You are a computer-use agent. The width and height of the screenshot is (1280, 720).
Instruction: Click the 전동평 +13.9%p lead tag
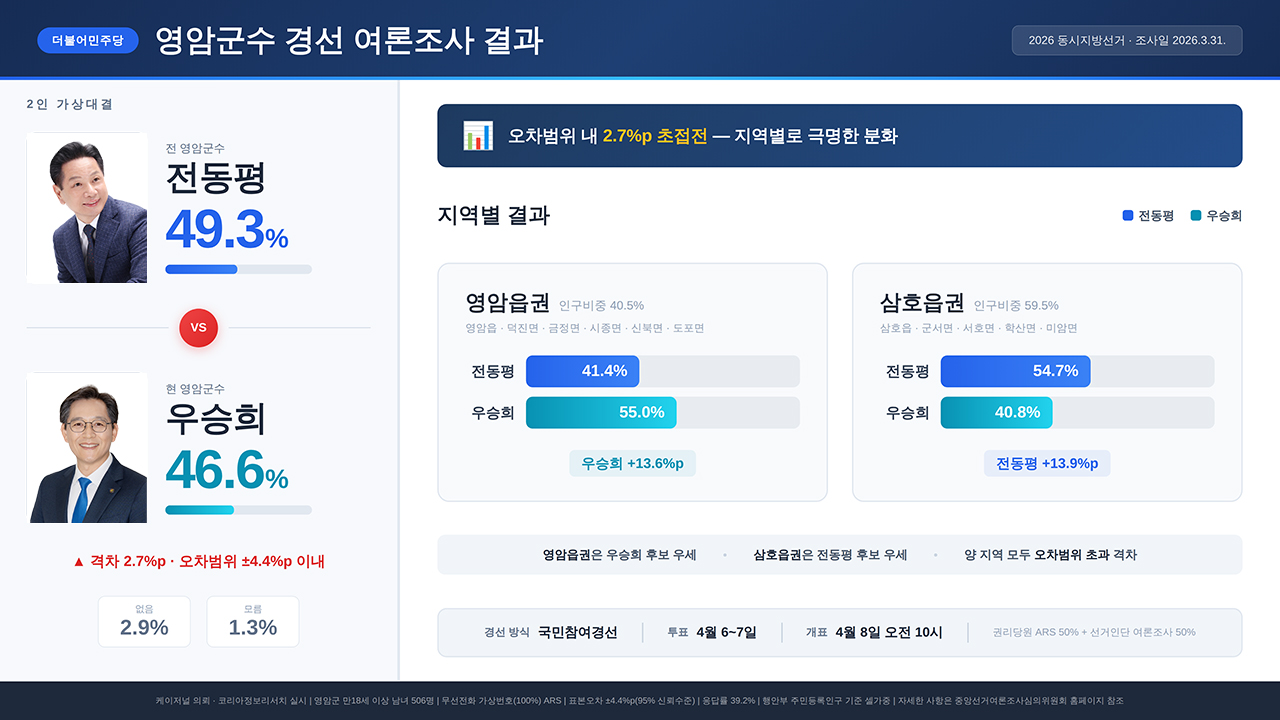[x=1047, y=463]
